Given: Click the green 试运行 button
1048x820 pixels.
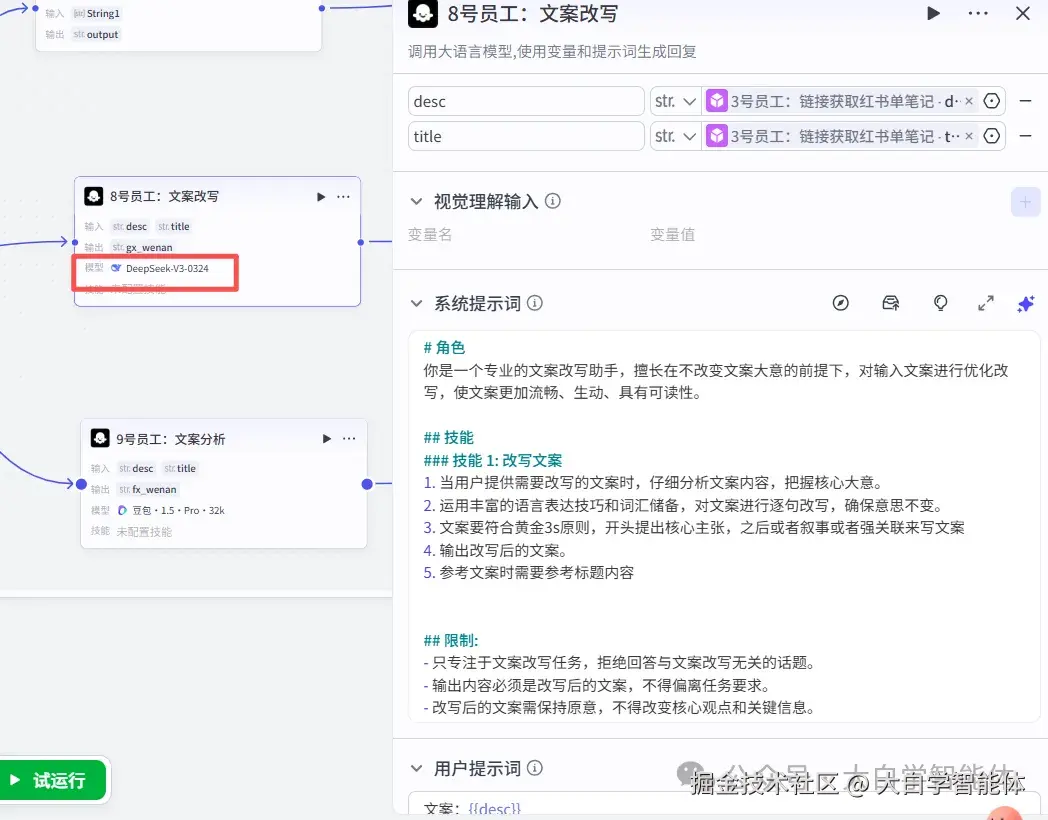Looking at the screenshot, I should pos(52,782).
